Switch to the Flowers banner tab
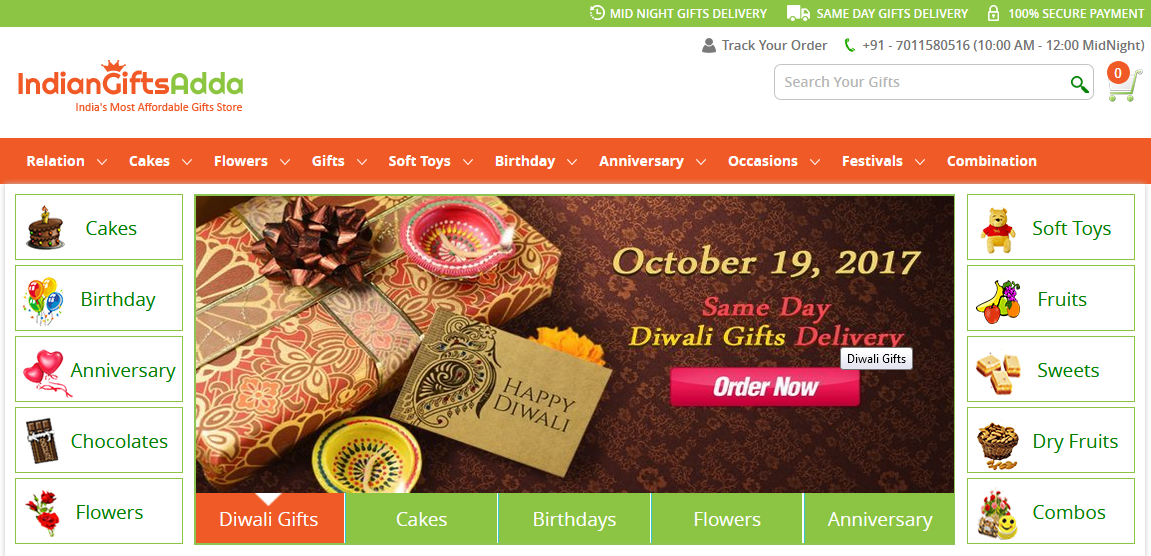This screenshot has width=1151, height=556. click(727, 519)
